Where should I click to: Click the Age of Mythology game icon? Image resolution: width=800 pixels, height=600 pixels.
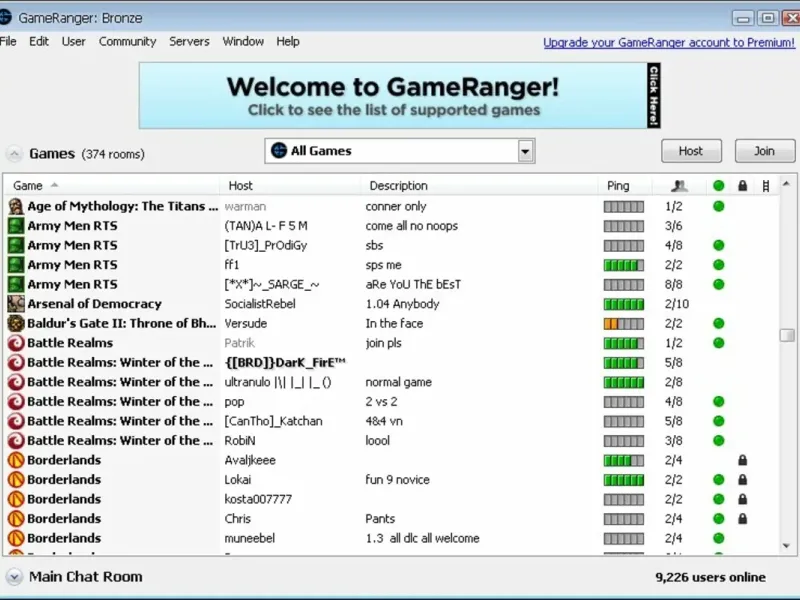(x=16, y=206)
